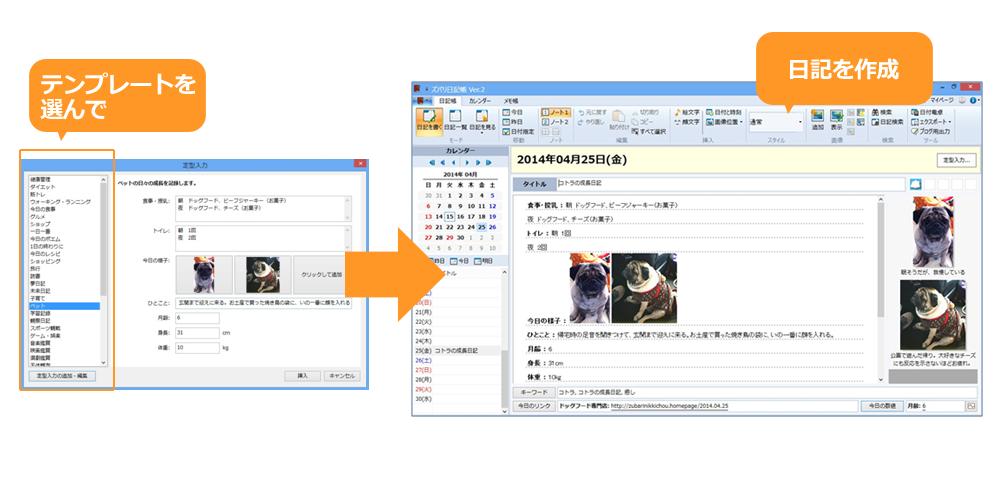The height and width of the screenshot is (500, 1000).
Task: Open 画像位置 dropdown
Action: point(724,121)
